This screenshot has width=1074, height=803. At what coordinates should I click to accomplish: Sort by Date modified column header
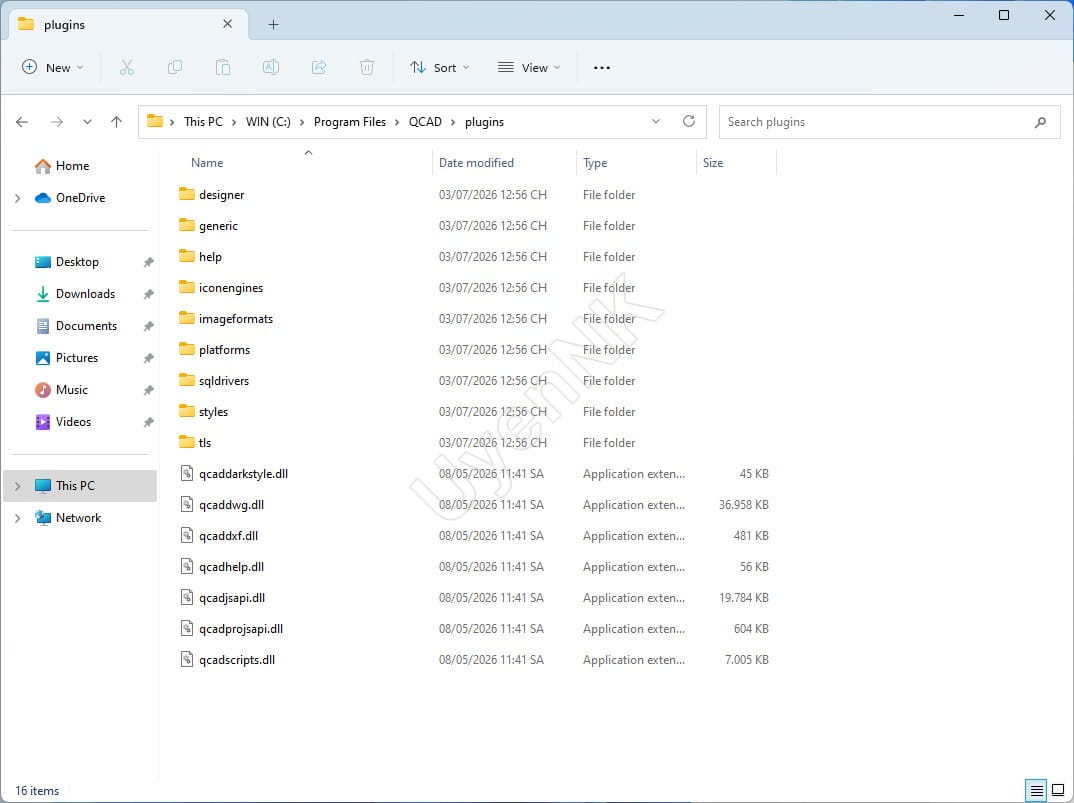pyautogui.click(x=476, y=163)
